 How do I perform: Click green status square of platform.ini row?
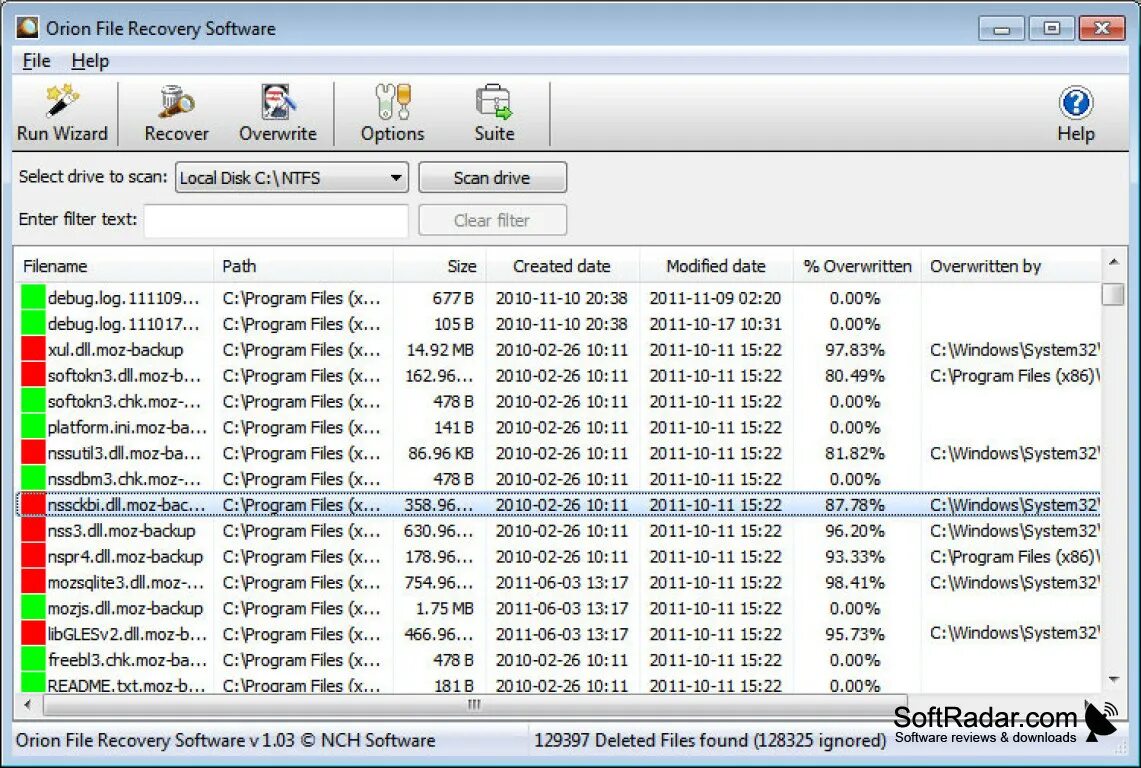(33, 427)
